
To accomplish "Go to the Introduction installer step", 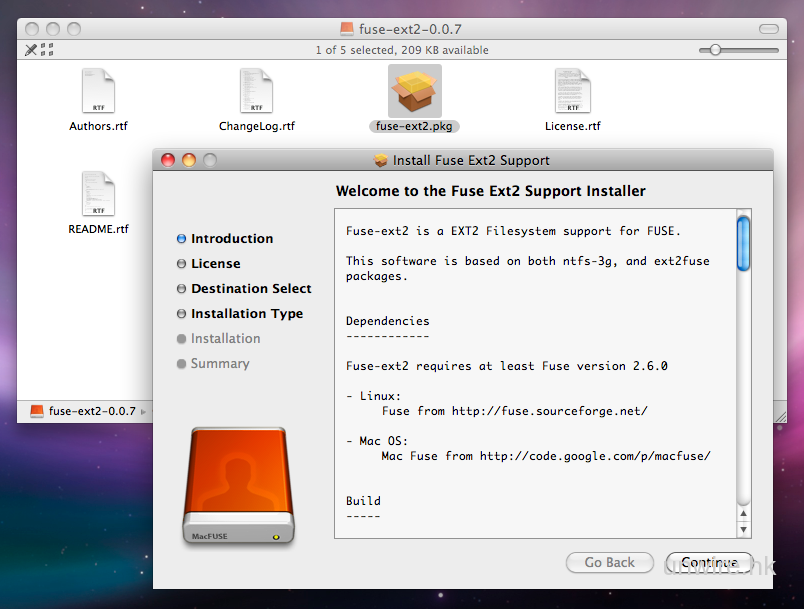I will coord(232,239).
